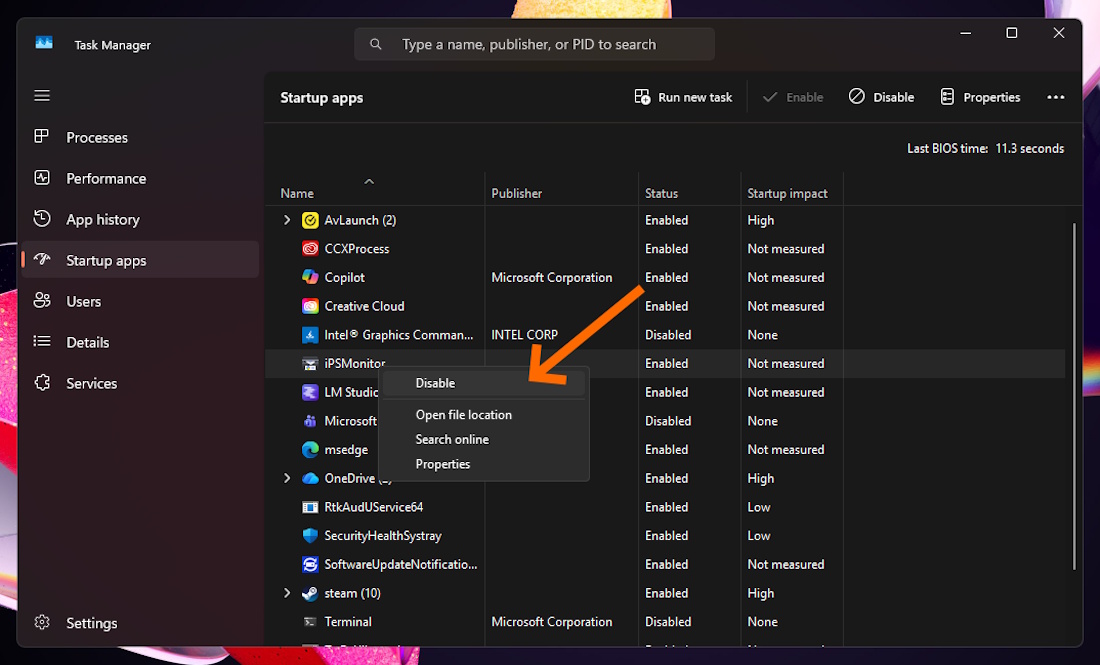Choose Disable in the context menu
Screen dimensions: 1100x665
[x=483, y=384]
